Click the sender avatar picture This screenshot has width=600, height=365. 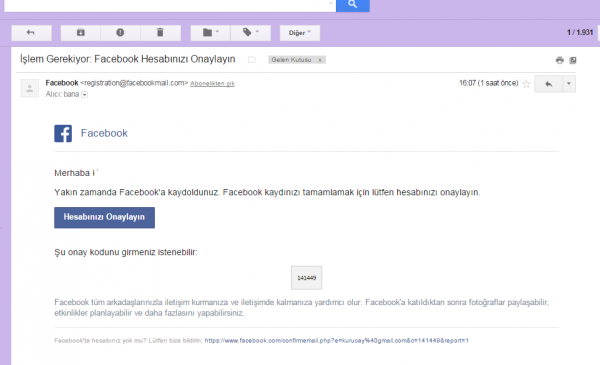tap(29, 88)
